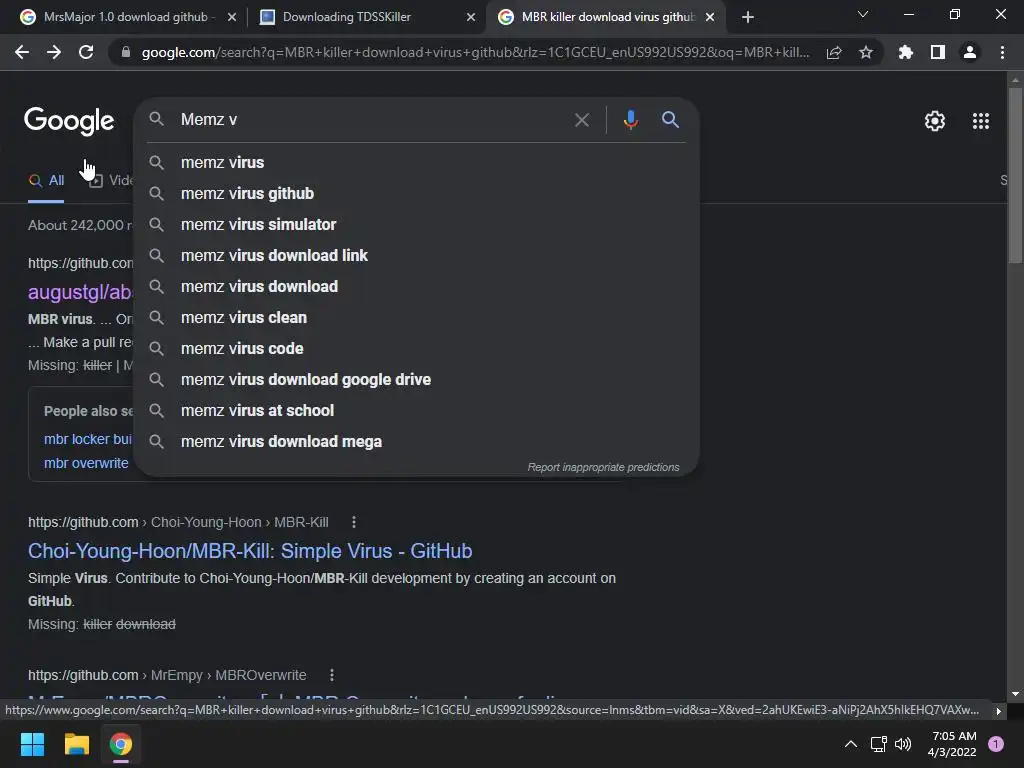This screenshot has width=1024, height=768.
Task: Submit search with blue magnifier icon
Action: pyautogui.click(x=670, y=120)
